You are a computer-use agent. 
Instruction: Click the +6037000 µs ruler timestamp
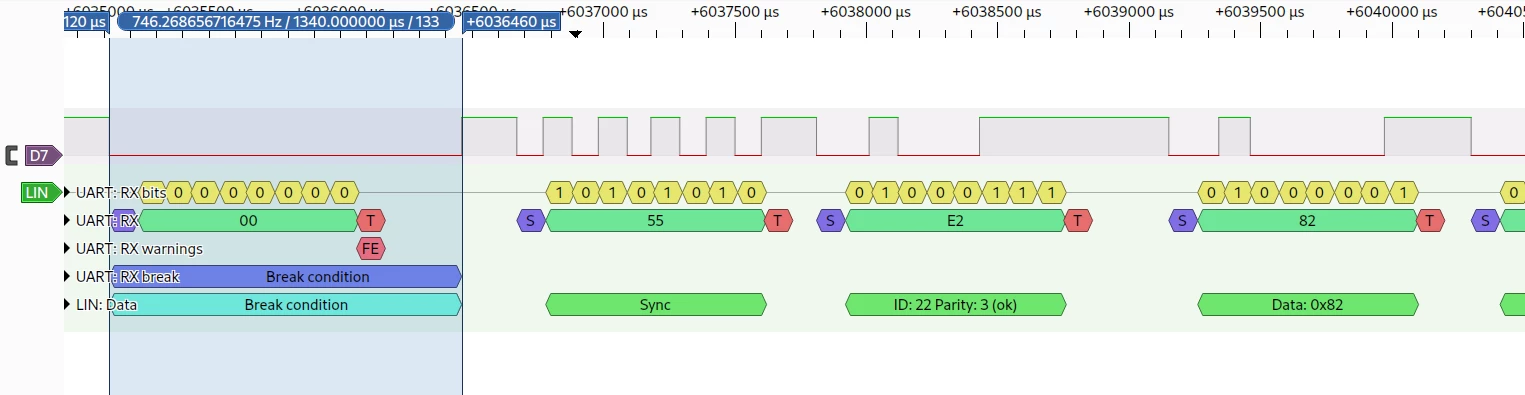click(604, 12)
